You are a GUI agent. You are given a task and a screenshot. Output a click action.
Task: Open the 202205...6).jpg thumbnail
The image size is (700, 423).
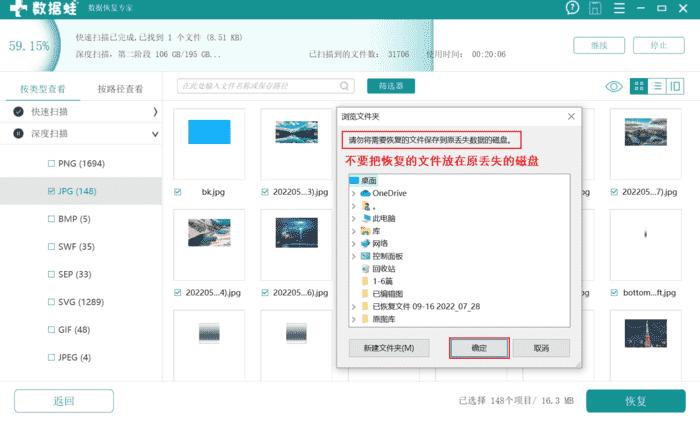296,232
